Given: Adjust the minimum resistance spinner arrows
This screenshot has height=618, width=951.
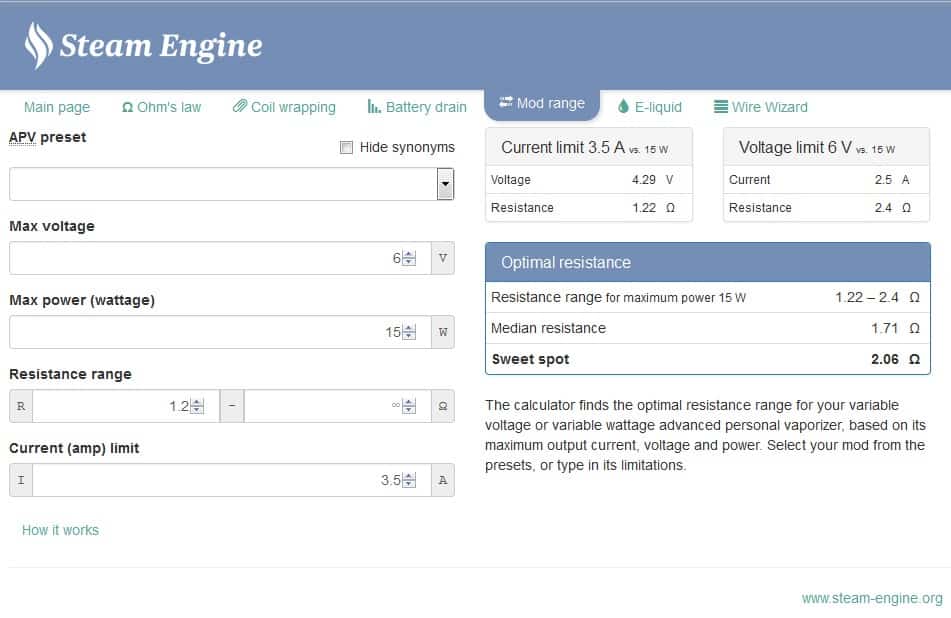Looking at the screenshot, I should [197, 406].
